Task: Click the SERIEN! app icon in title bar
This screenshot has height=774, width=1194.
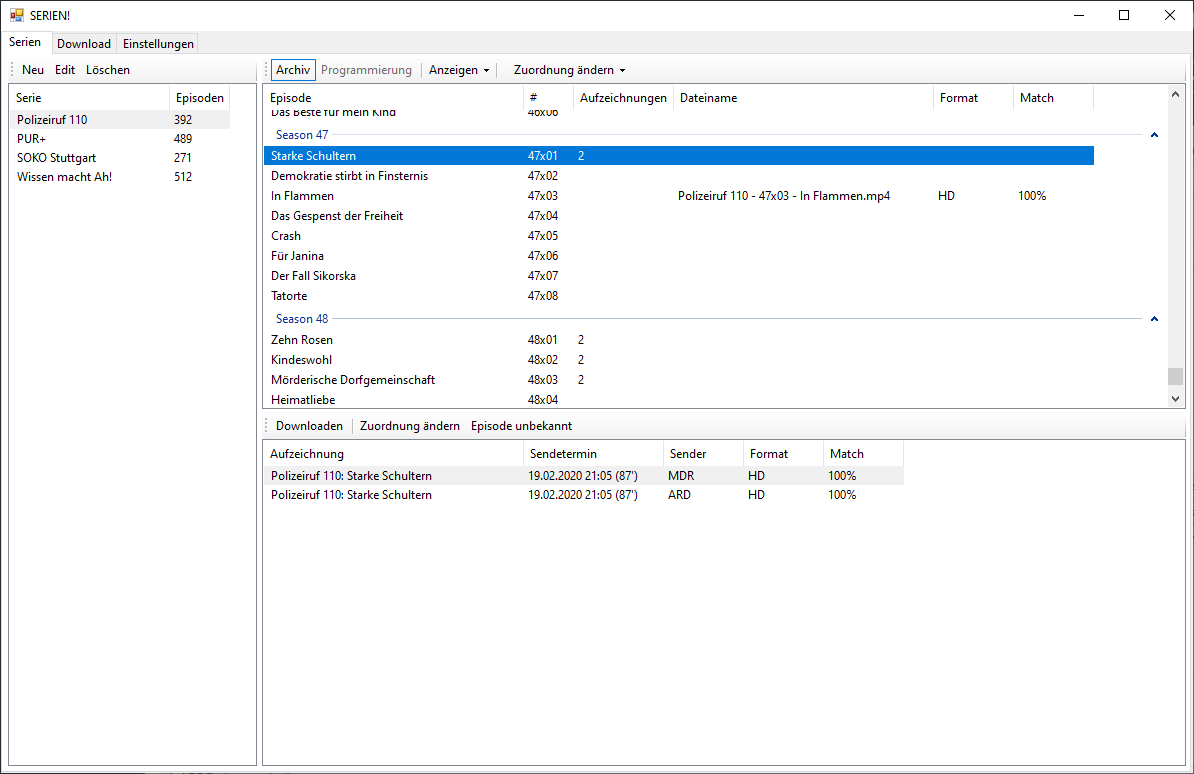Action: click(x=16, y=15)
